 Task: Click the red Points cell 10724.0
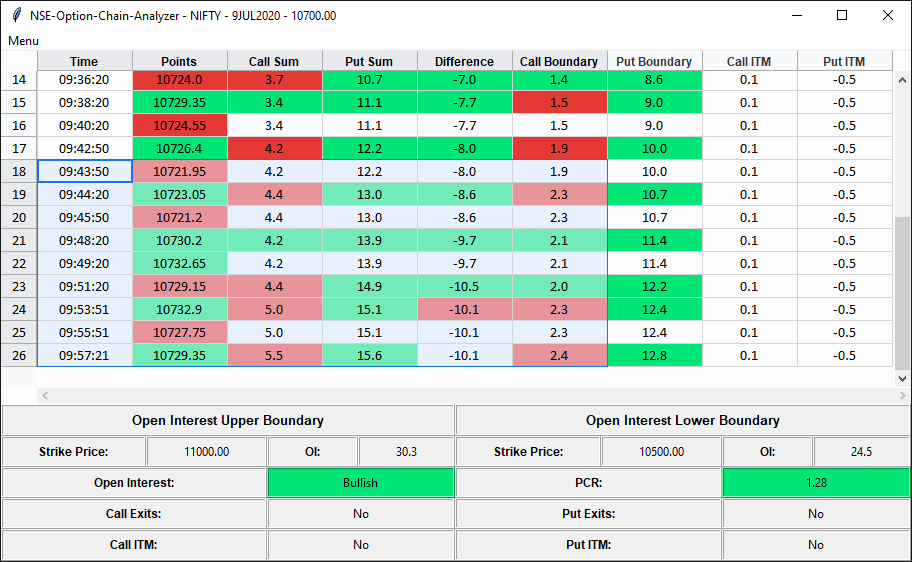pos(180,80)
